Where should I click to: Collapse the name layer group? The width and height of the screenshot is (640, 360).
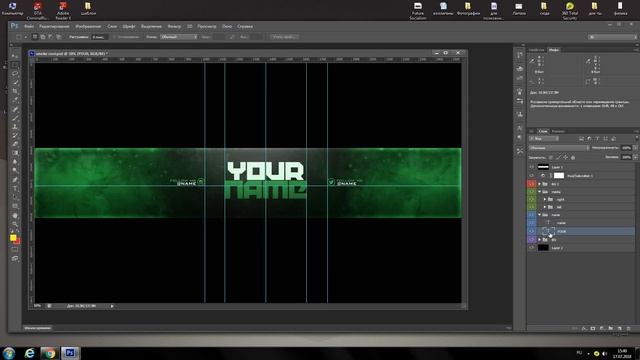click(540, 215)
